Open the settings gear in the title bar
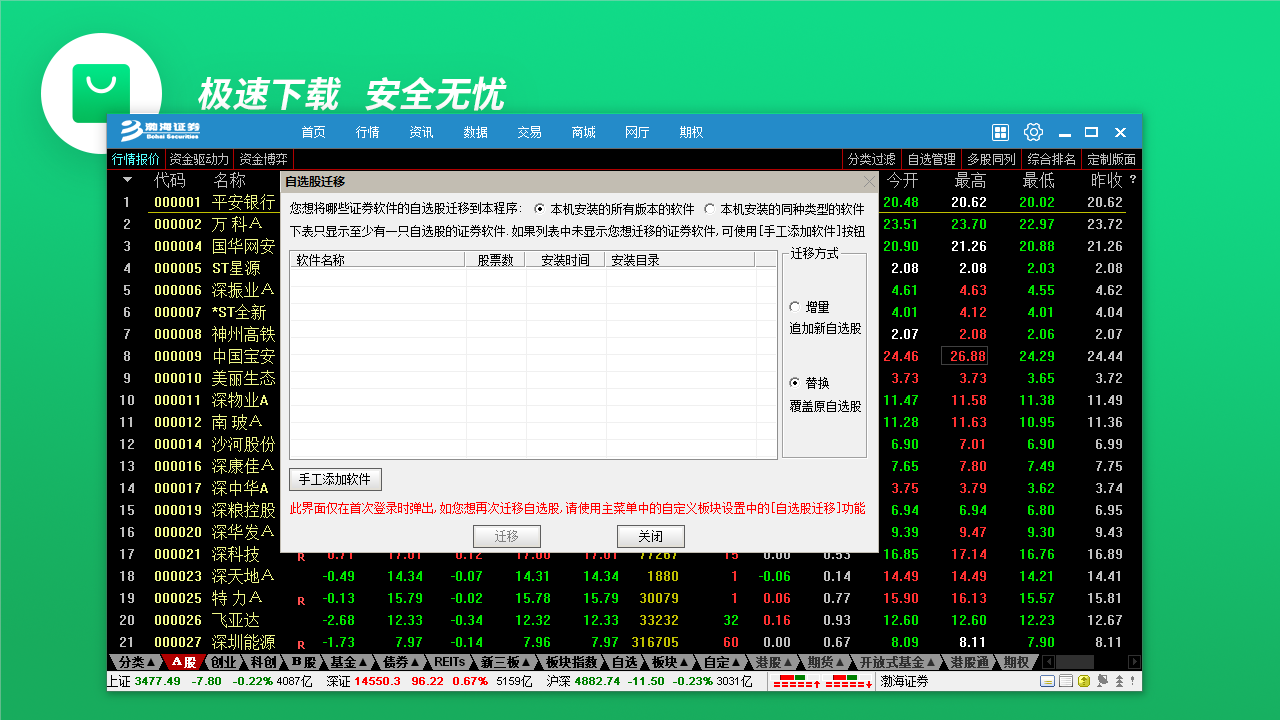This screenshot has width=1280, height=720. pos(1033,131)
